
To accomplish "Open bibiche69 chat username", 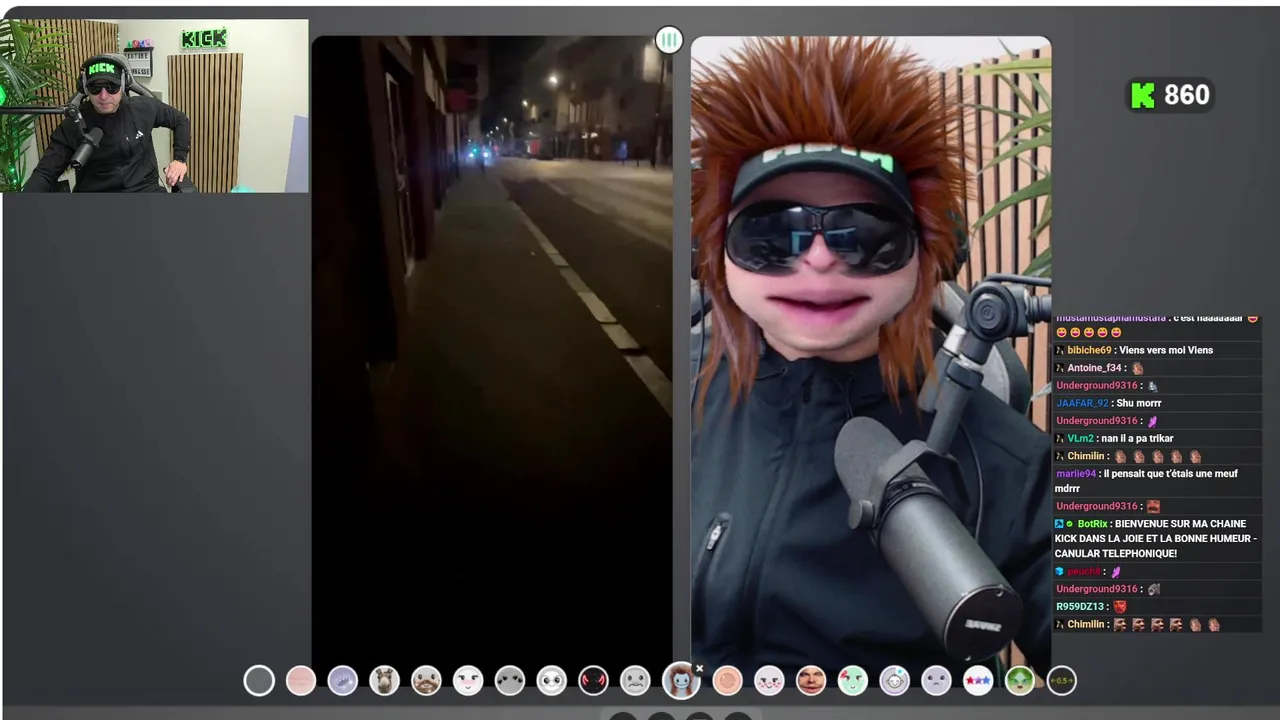I will [x=1089, y=350].
